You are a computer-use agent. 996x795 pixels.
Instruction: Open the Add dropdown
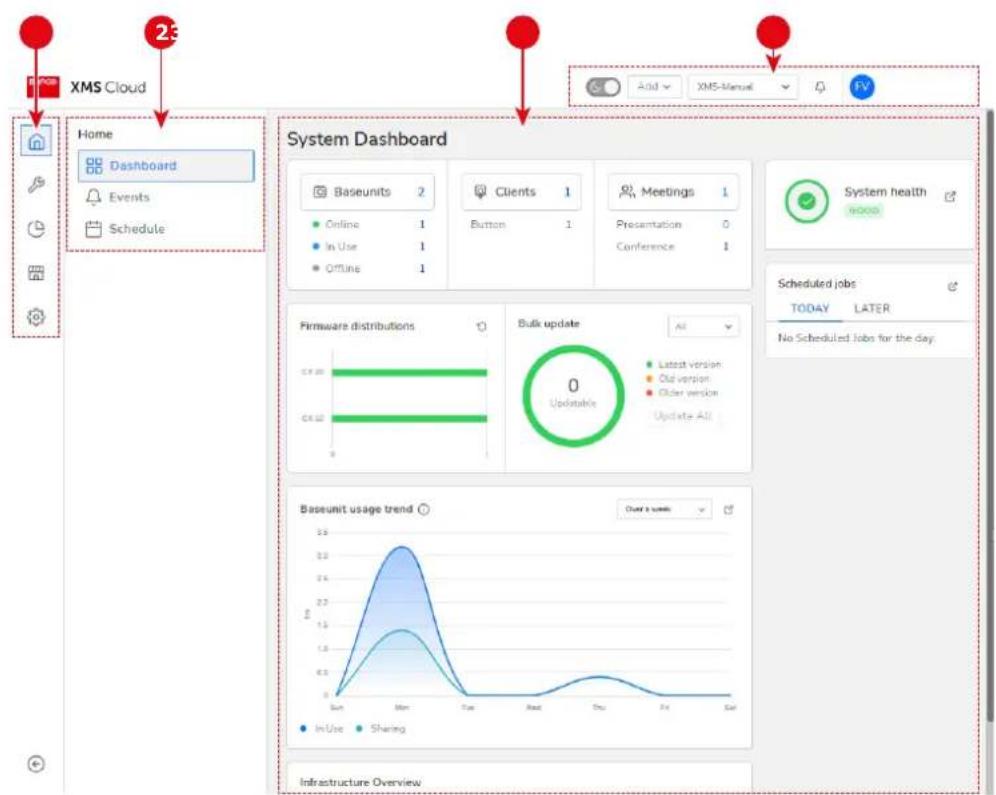tap(654, 86)
